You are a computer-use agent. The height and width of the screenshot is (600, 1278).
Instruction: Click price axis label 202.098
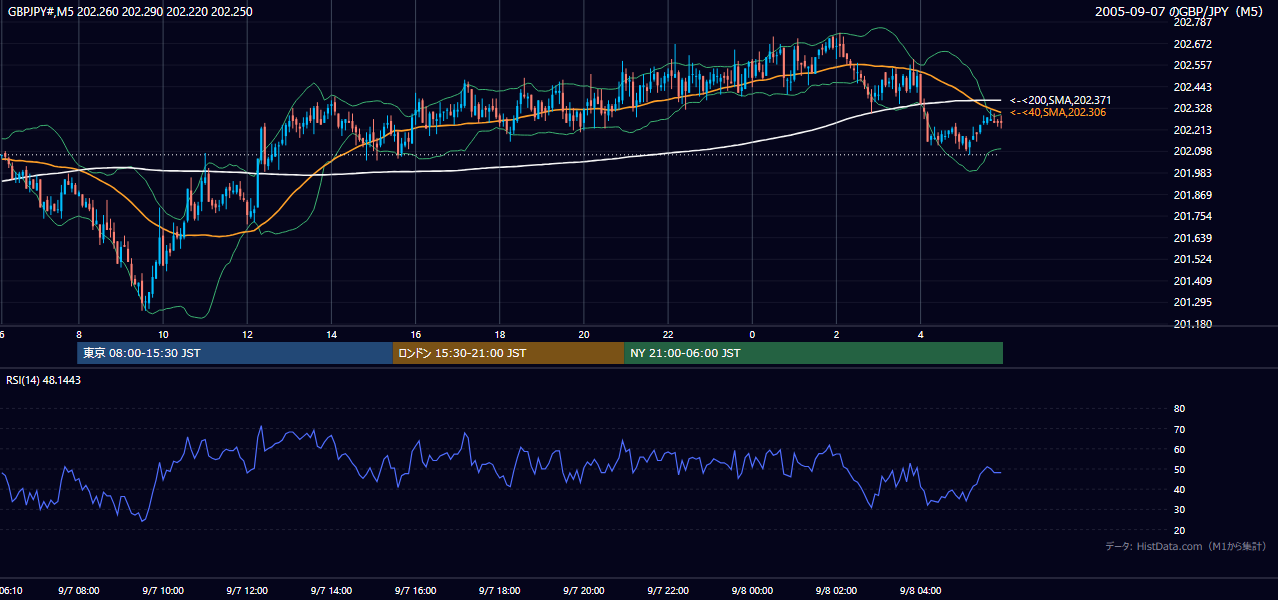tap(1192, 151)
